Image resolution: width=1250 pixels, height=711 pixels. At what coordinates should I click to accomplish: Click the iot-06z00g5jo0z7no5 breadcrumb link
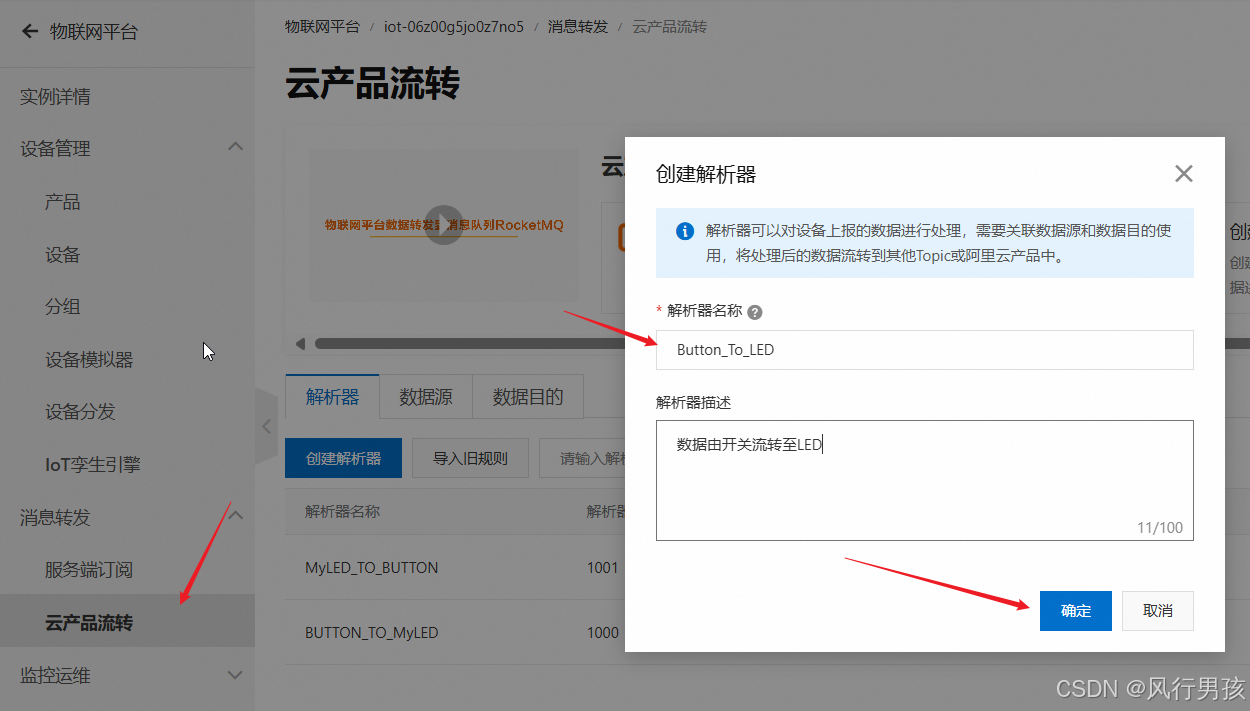454,27
